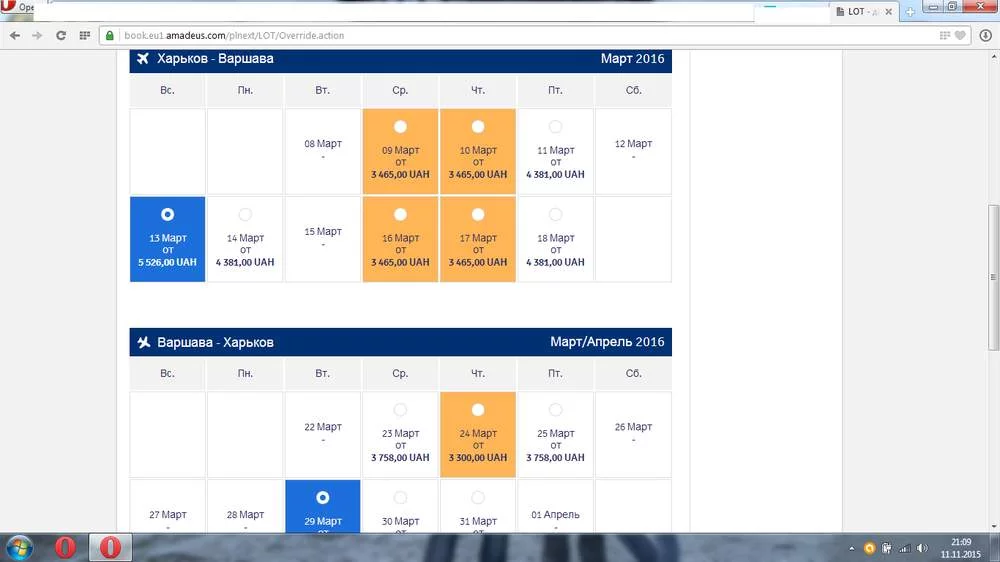This screenshot has width=1000, height=562.
Task: Open the active Opera taskbar button
Action: [110, 547]
